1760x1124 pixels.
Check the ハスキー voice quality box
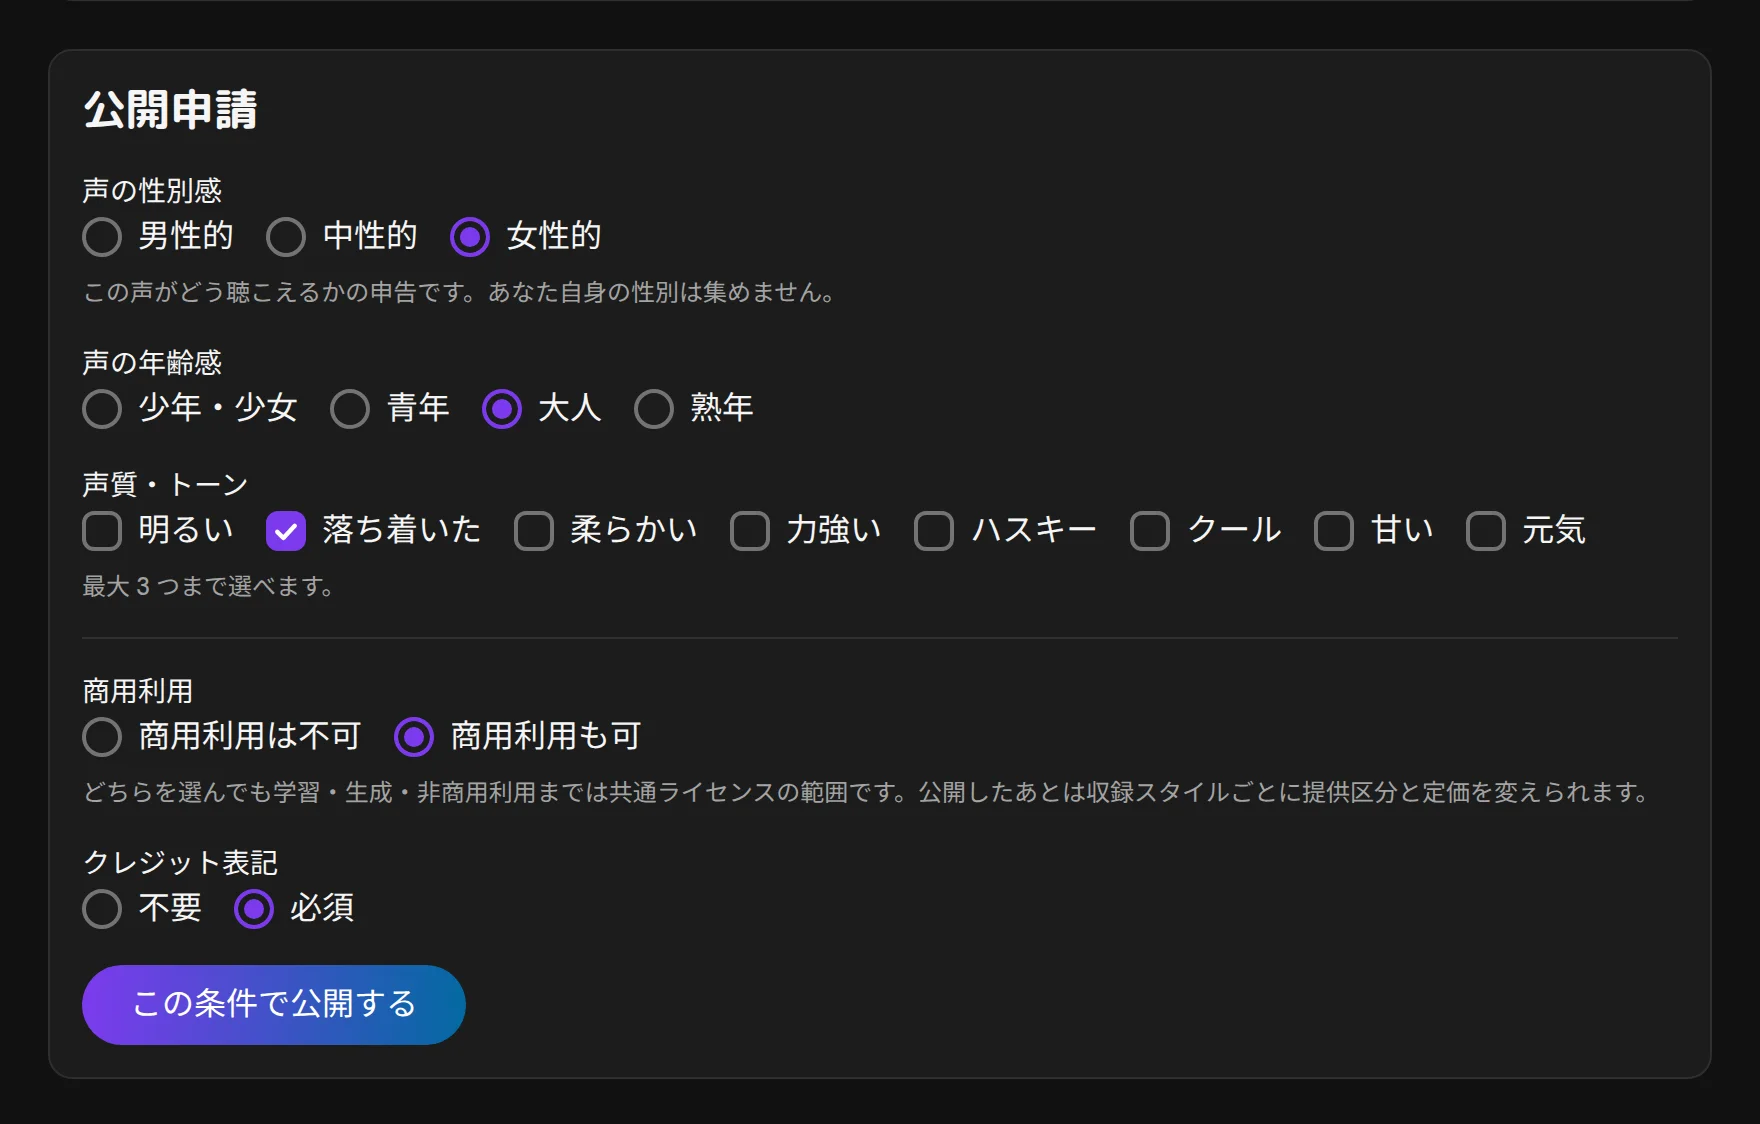pos(934,531)
